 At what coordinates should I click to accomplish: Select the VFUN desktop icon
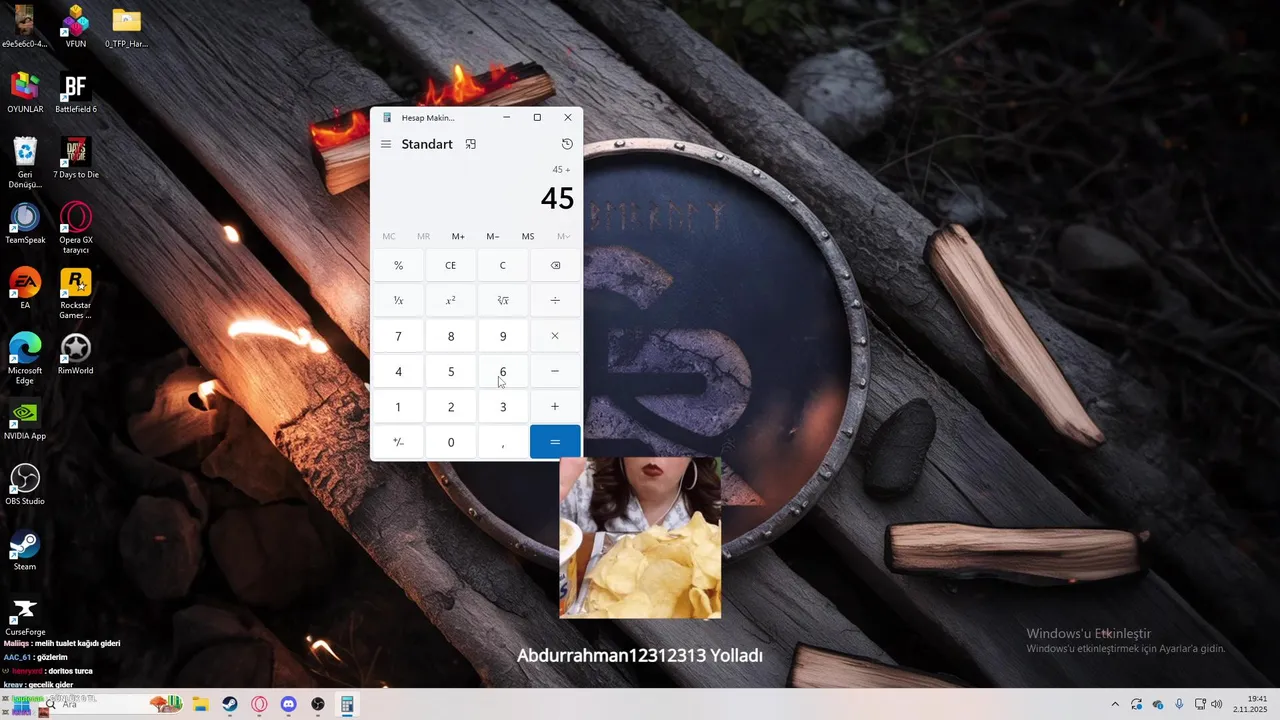tap(75, 26)
